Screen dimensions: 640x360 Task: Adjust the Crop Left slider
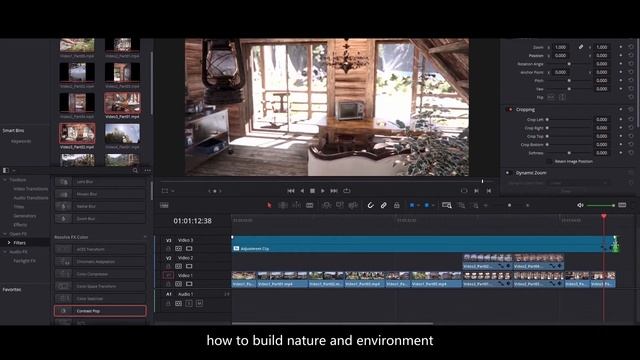pos(569,120)
